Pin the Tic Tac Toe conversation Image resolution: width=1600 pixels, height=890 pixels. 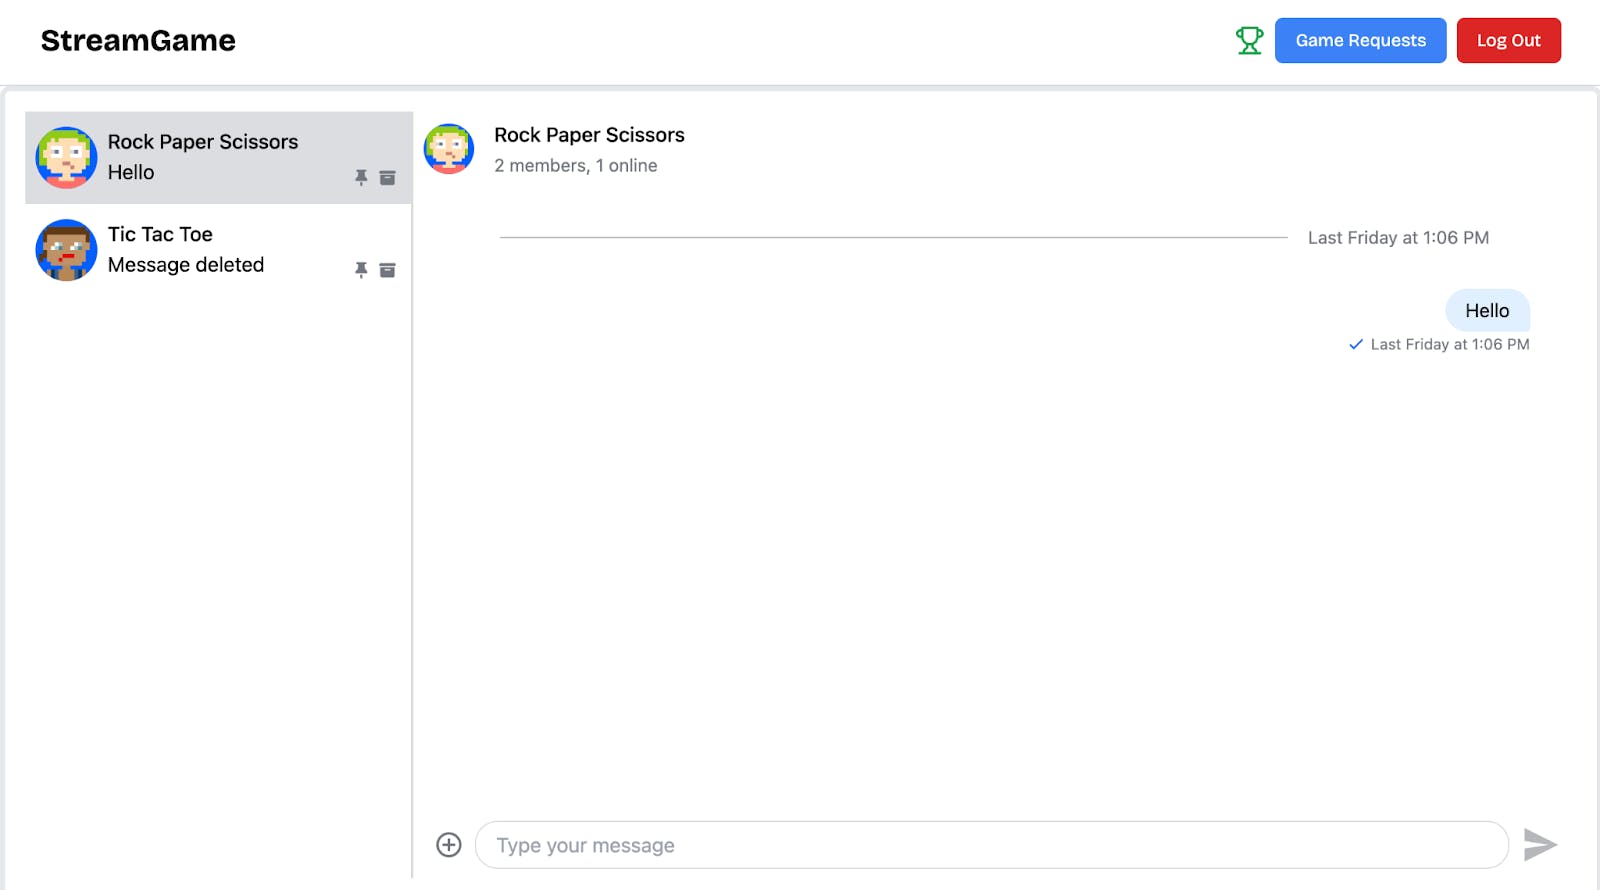[361, 270]
